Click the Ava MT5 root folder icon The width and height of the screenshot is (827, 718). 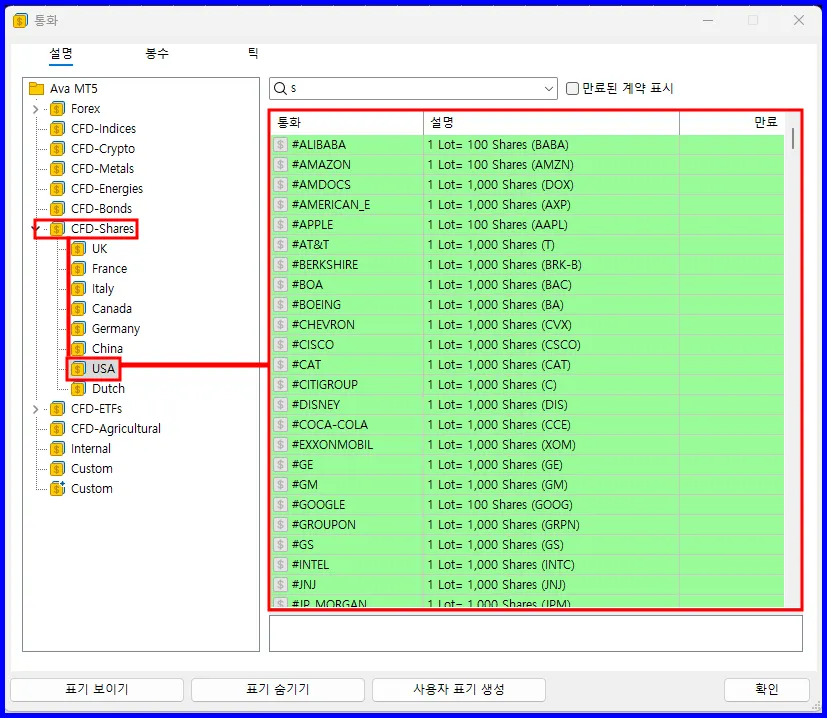(36, 89)
